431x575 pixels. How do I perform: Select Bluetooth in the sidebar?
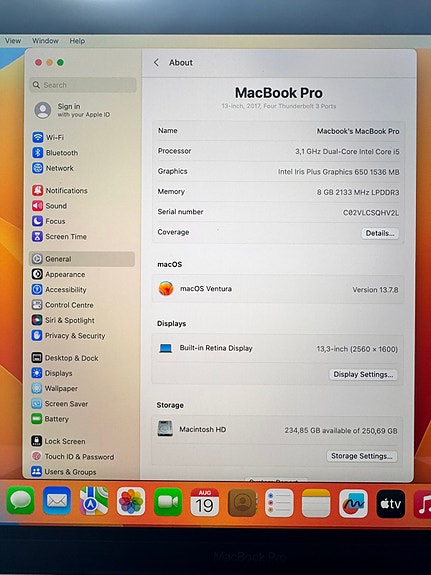[x=55, y=153]
